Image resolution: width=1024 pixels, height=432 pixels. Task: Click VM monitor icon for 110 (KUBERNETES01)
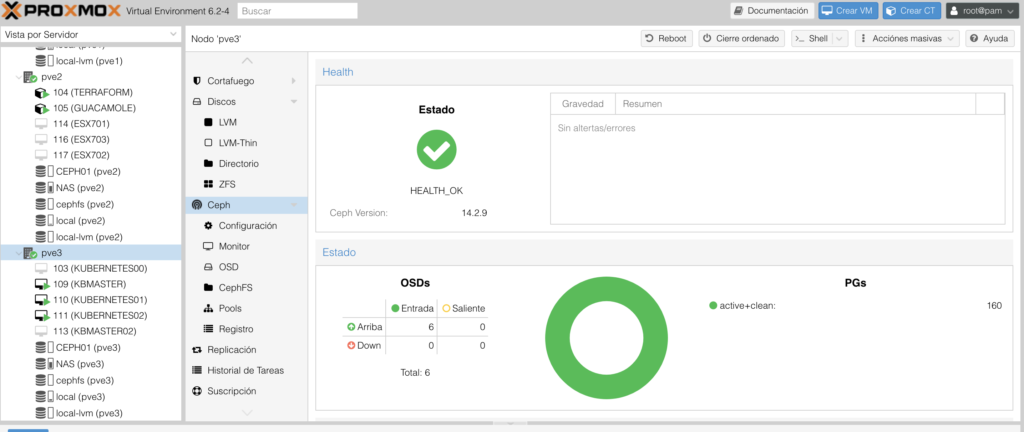pyautogui.click(x=42, y=300)
